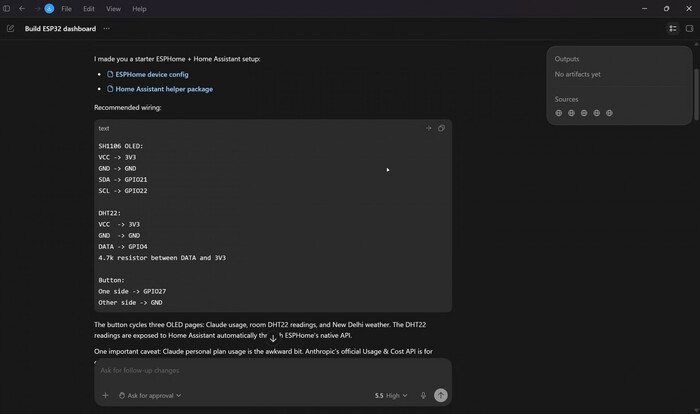Image resolution: width=700 pixels, height=414 pixels.
Task: Click the "4.7k resistor between DATA and 3V3" line
Action: (x=162, y=258)
